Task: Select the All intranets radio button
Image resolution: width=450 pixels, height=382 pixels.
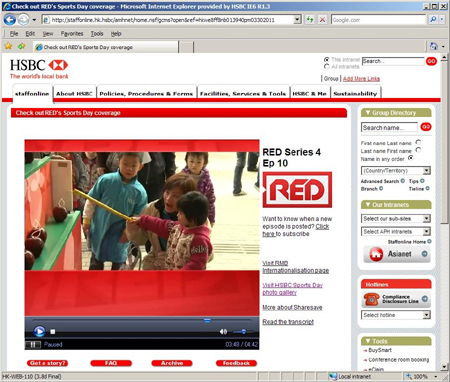Action: pos(327,67)
